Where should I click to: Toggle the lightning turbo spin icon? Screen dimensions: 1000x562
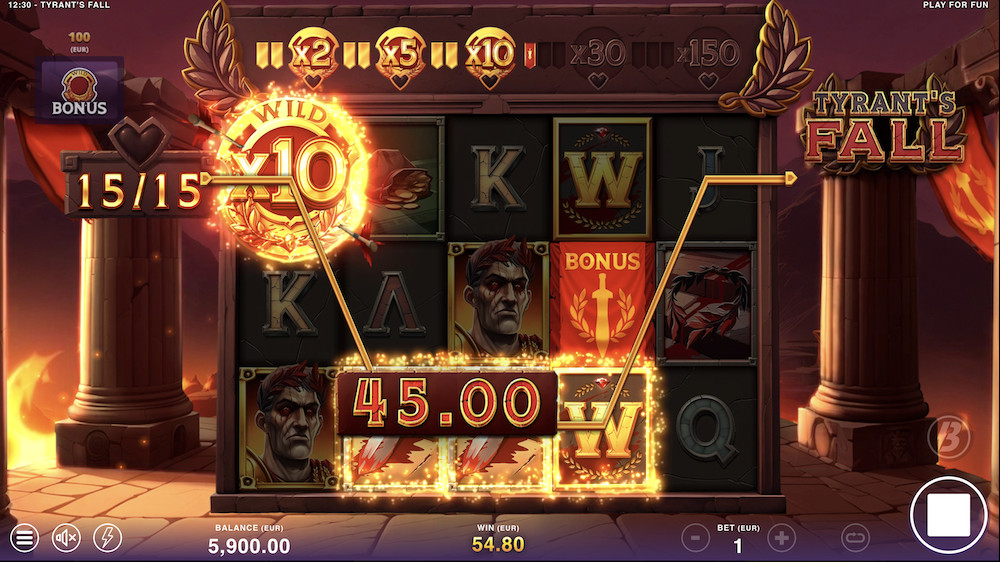tap(107, 538)
